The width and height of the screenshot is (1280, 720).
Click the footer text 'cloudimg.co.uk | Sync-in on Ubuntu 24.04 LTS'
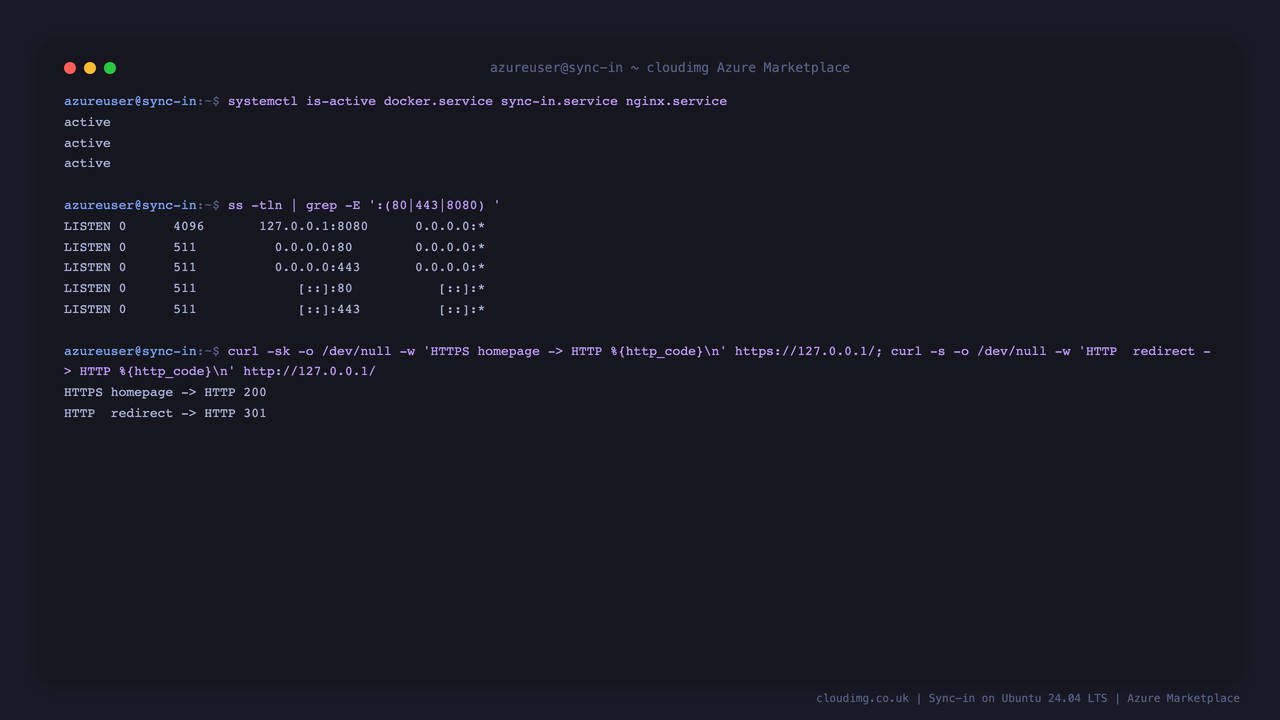coord(961,698)
